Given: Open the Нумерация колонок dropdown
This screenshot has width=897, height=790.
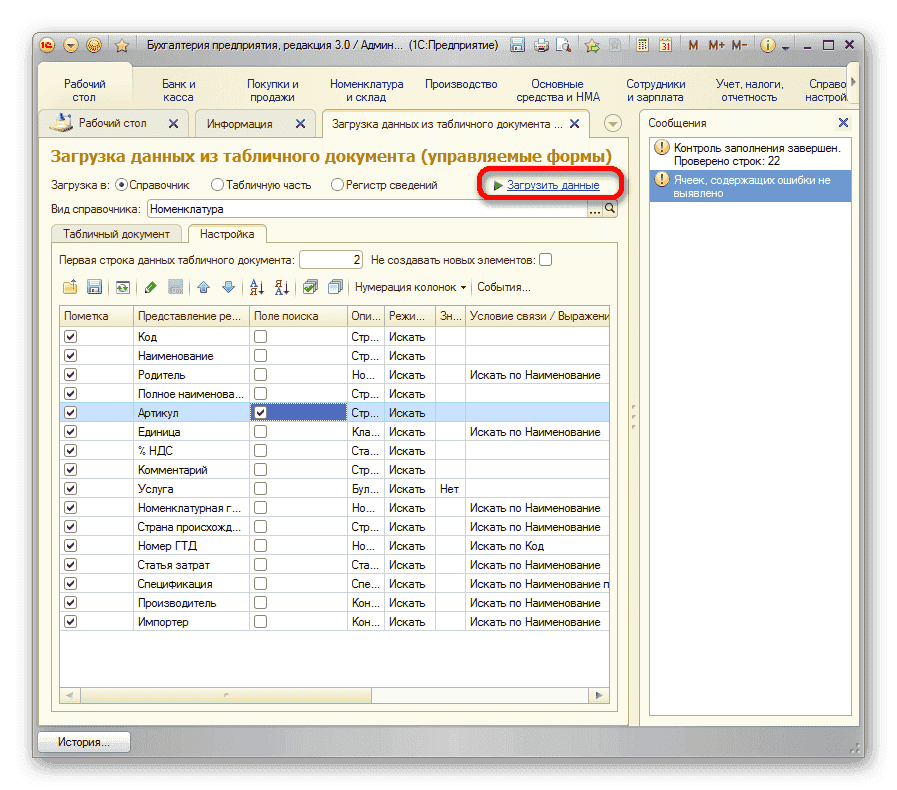Looking at the screenshot, I should (410, 287).
